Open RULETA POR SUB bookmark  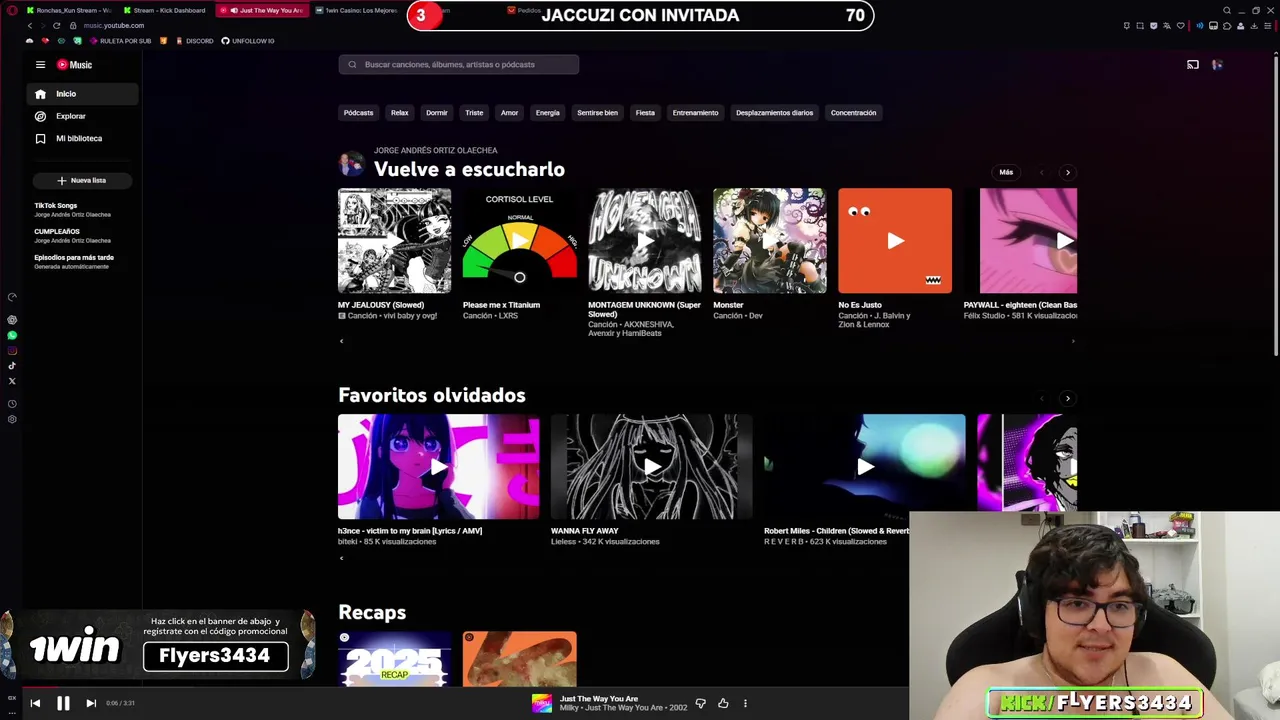120,41
